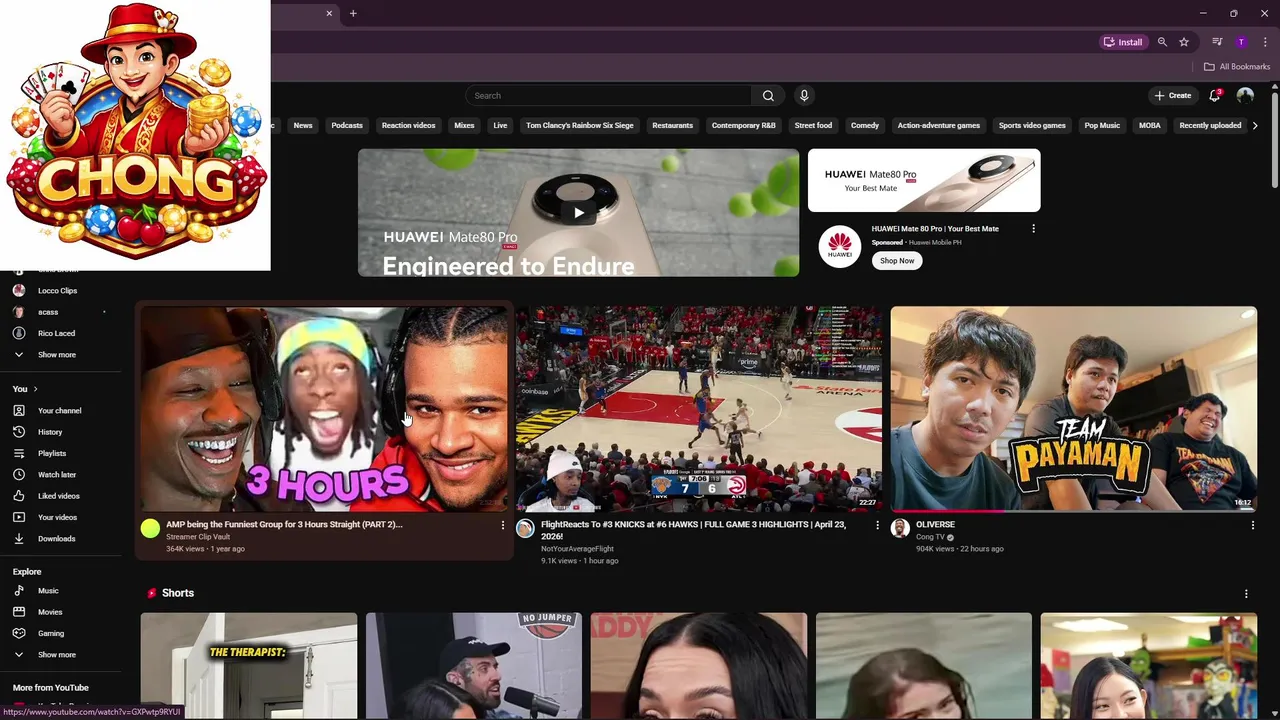Open THE THERAPIST short
Image resolution: width=1280 pixels, height=720 pixels.
[249, 665]
